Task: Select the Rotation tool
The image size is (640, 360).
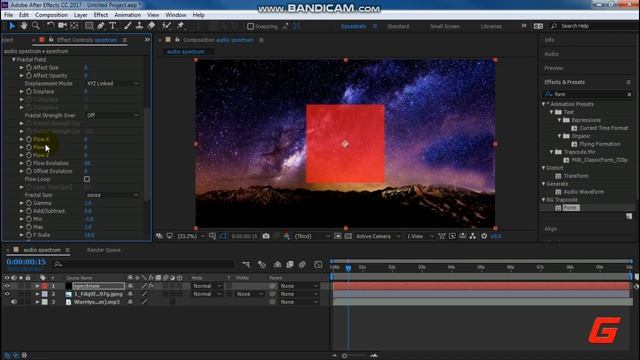Action: [x=51, y=26]
